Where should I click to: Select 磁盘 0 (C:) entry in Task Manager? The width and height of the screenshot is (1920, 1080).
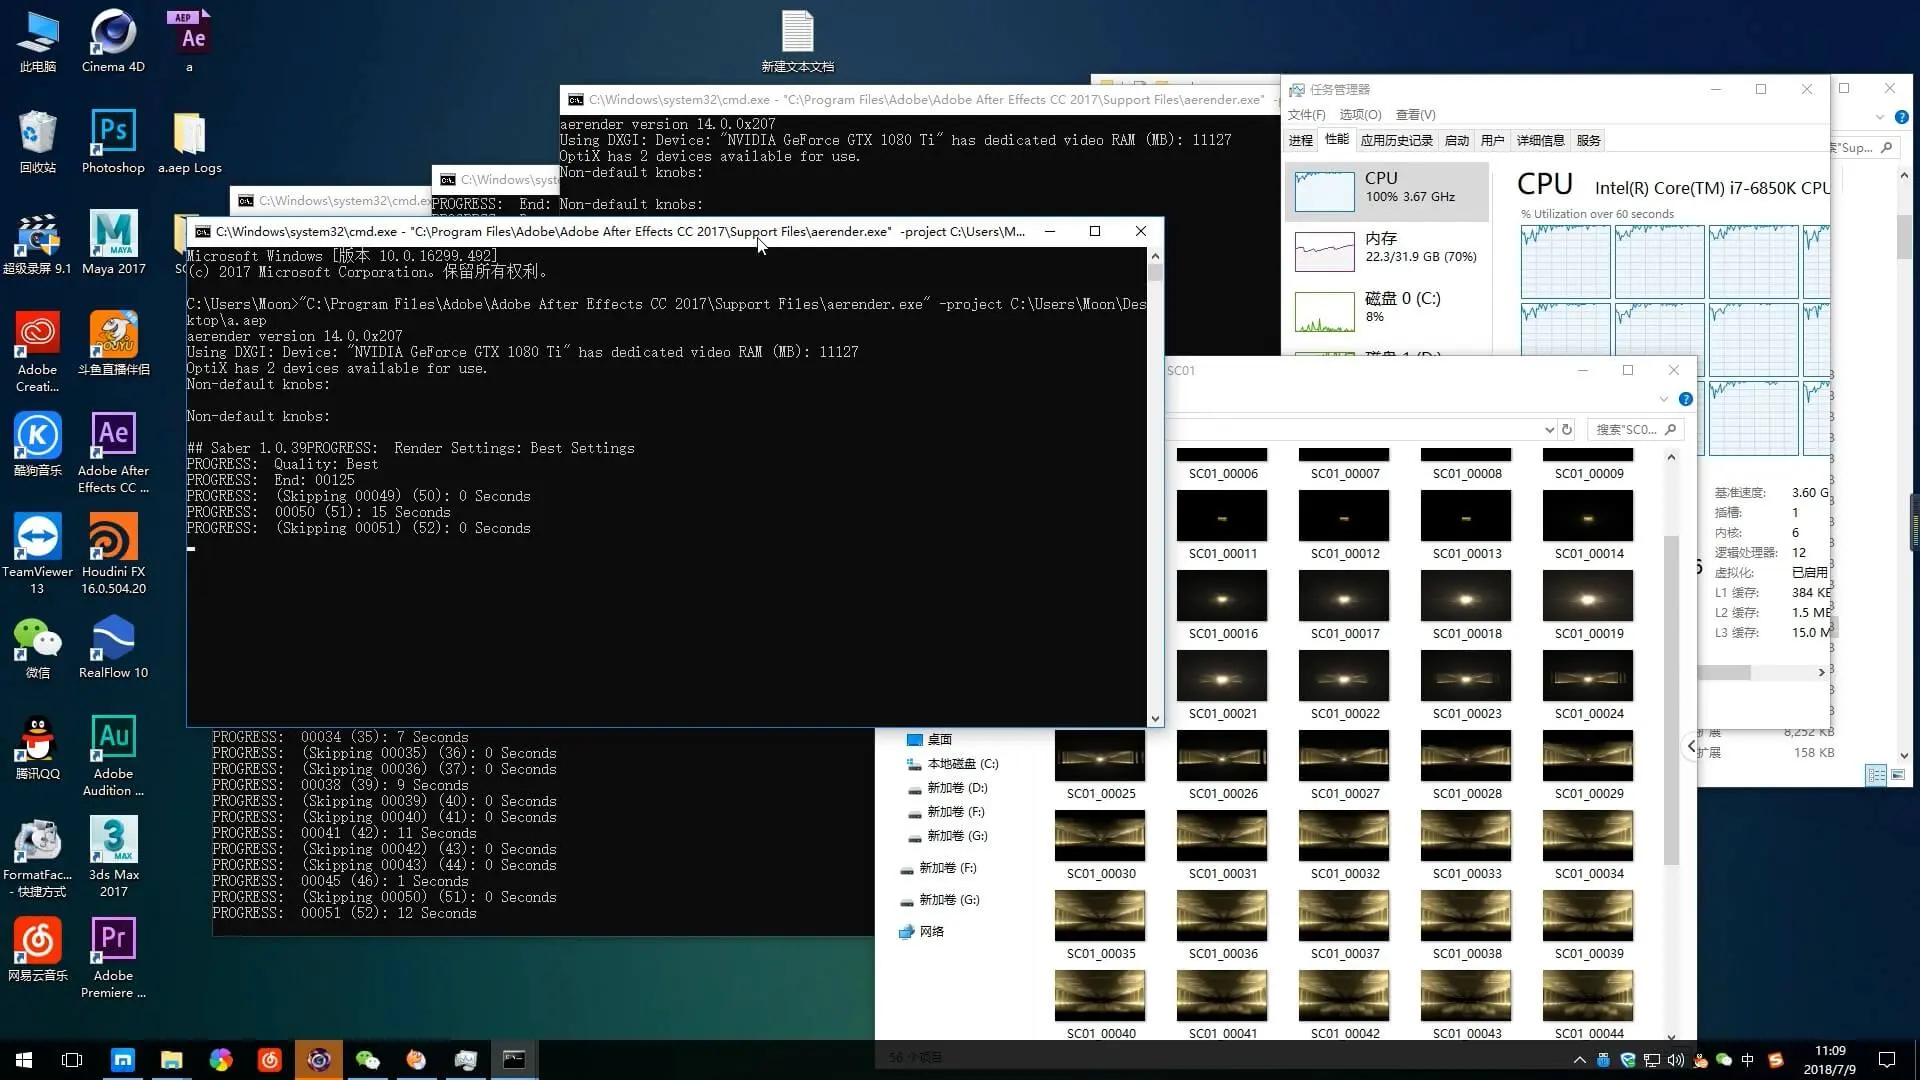coord(1387,310)
